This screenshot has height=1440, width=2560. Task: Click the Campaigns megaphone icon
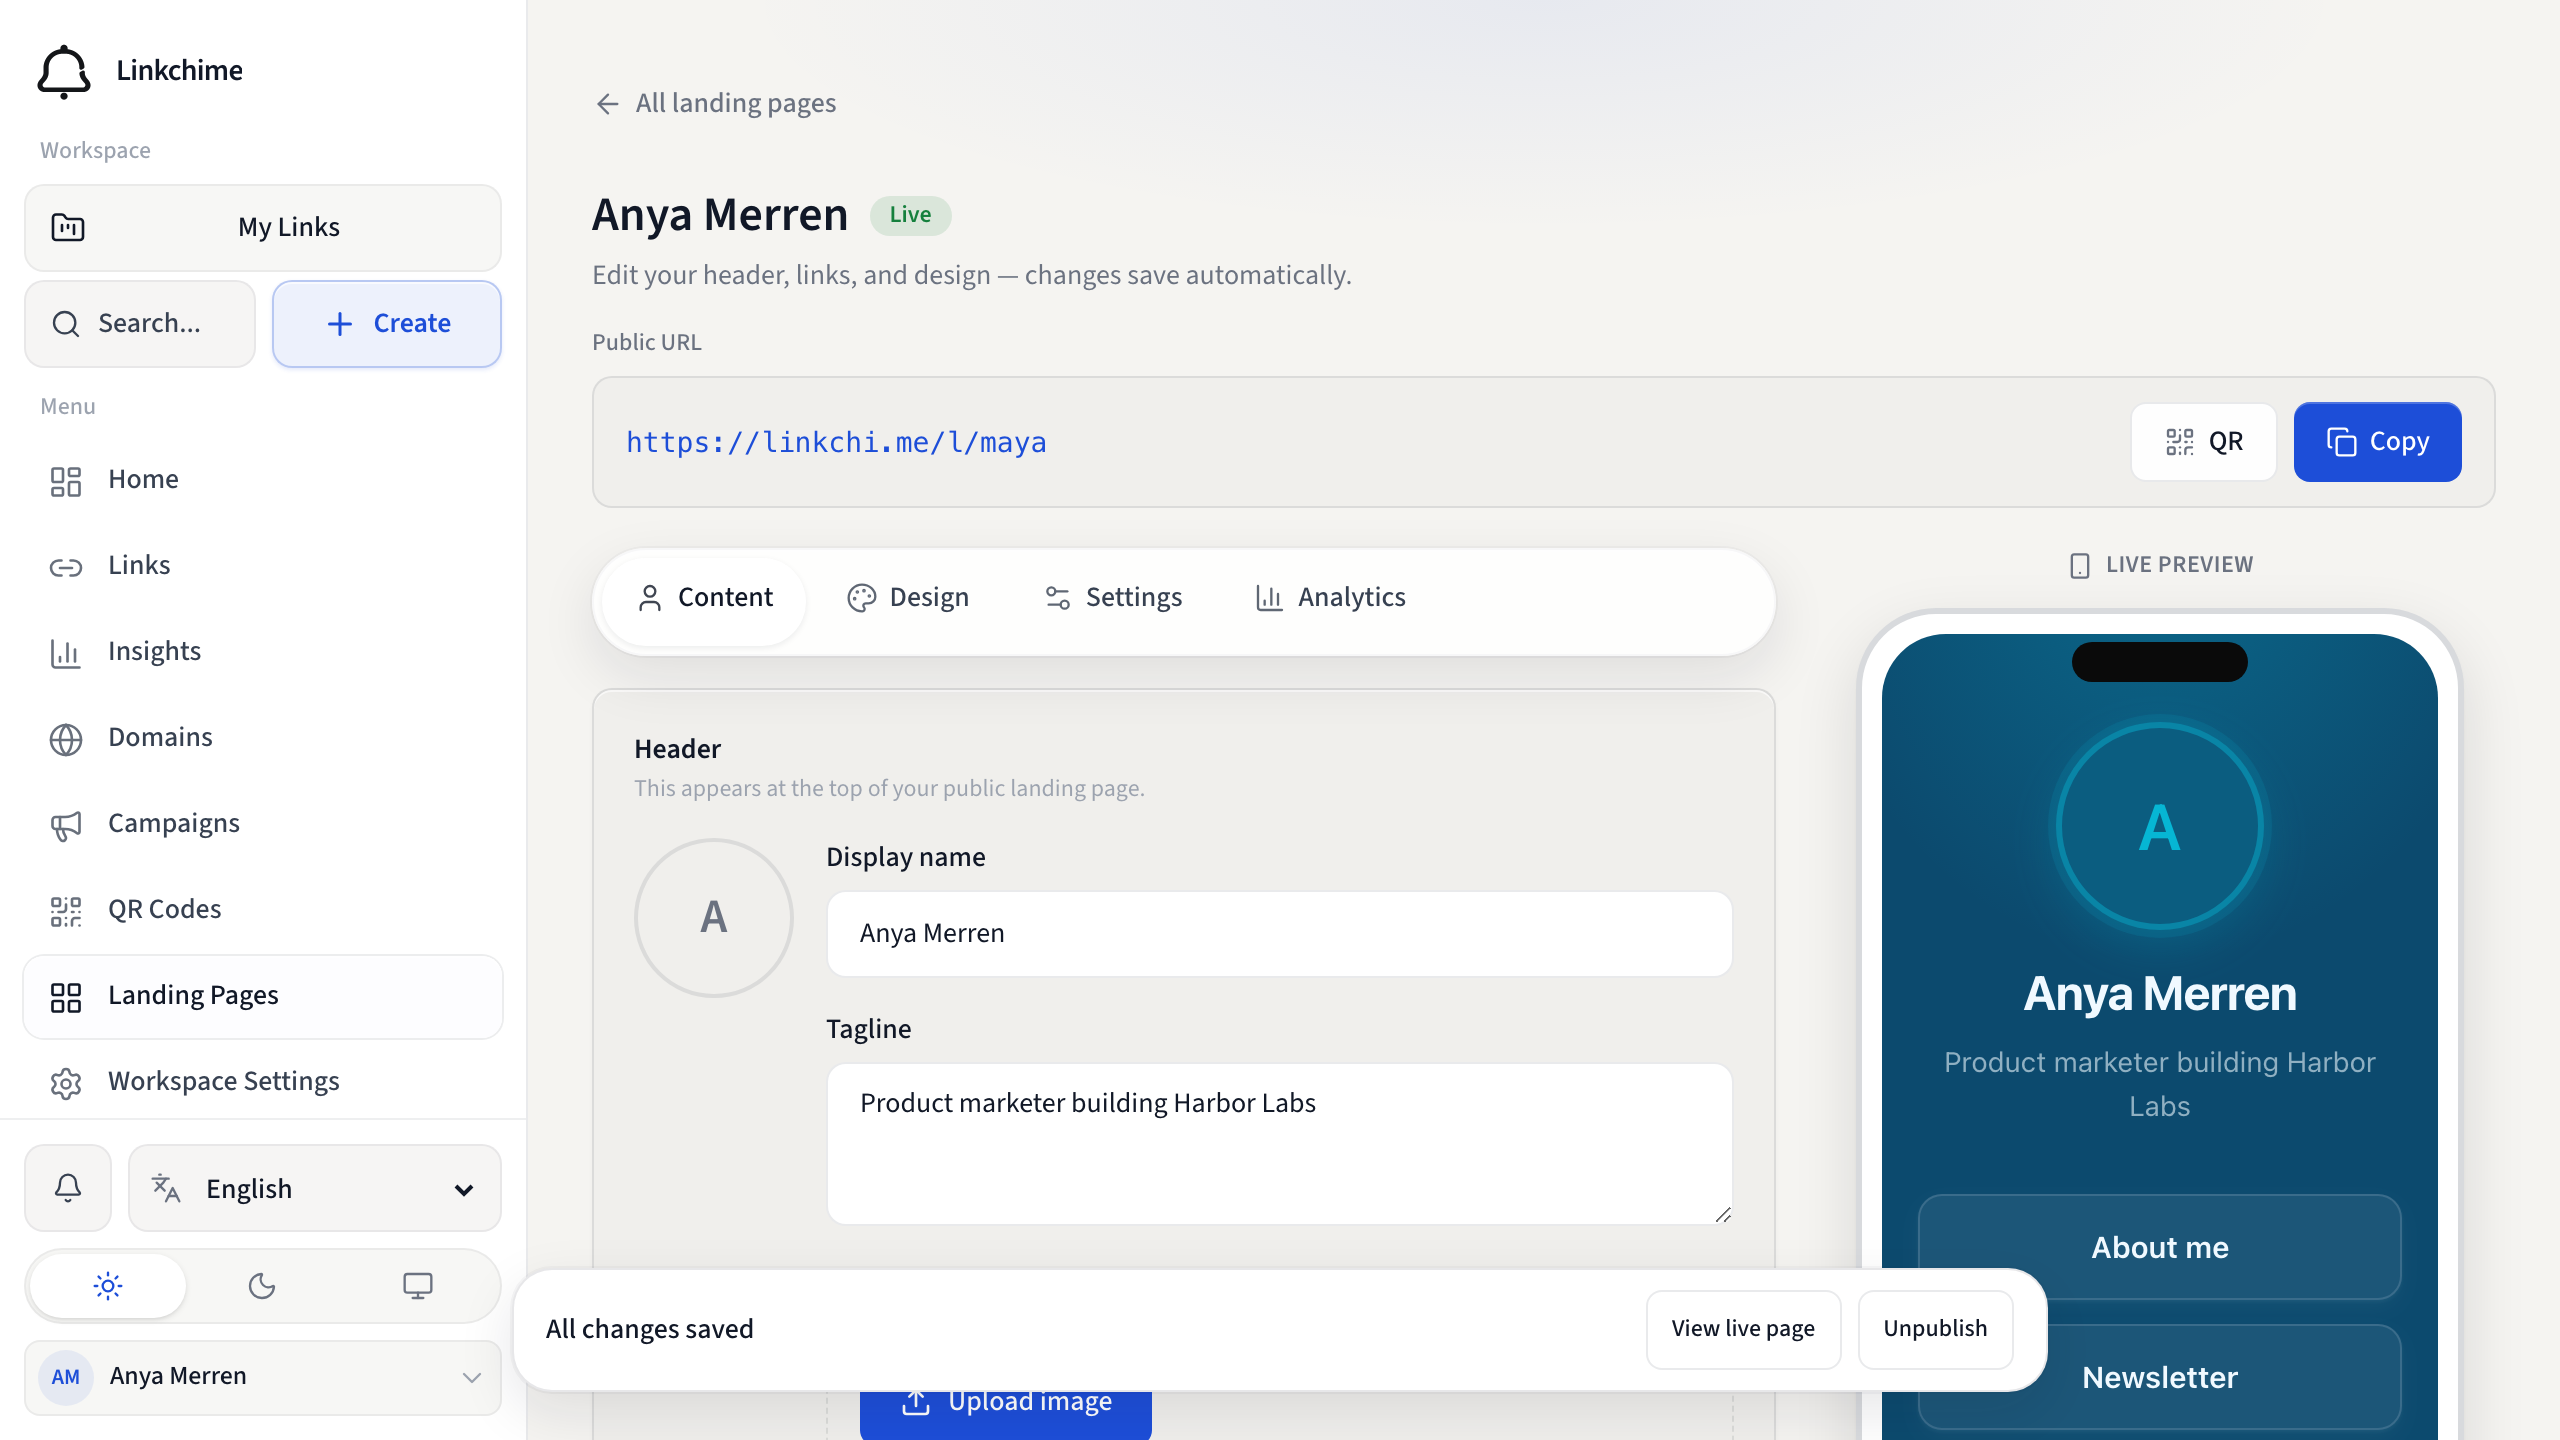pyautogui.click(x=66, y=826)
